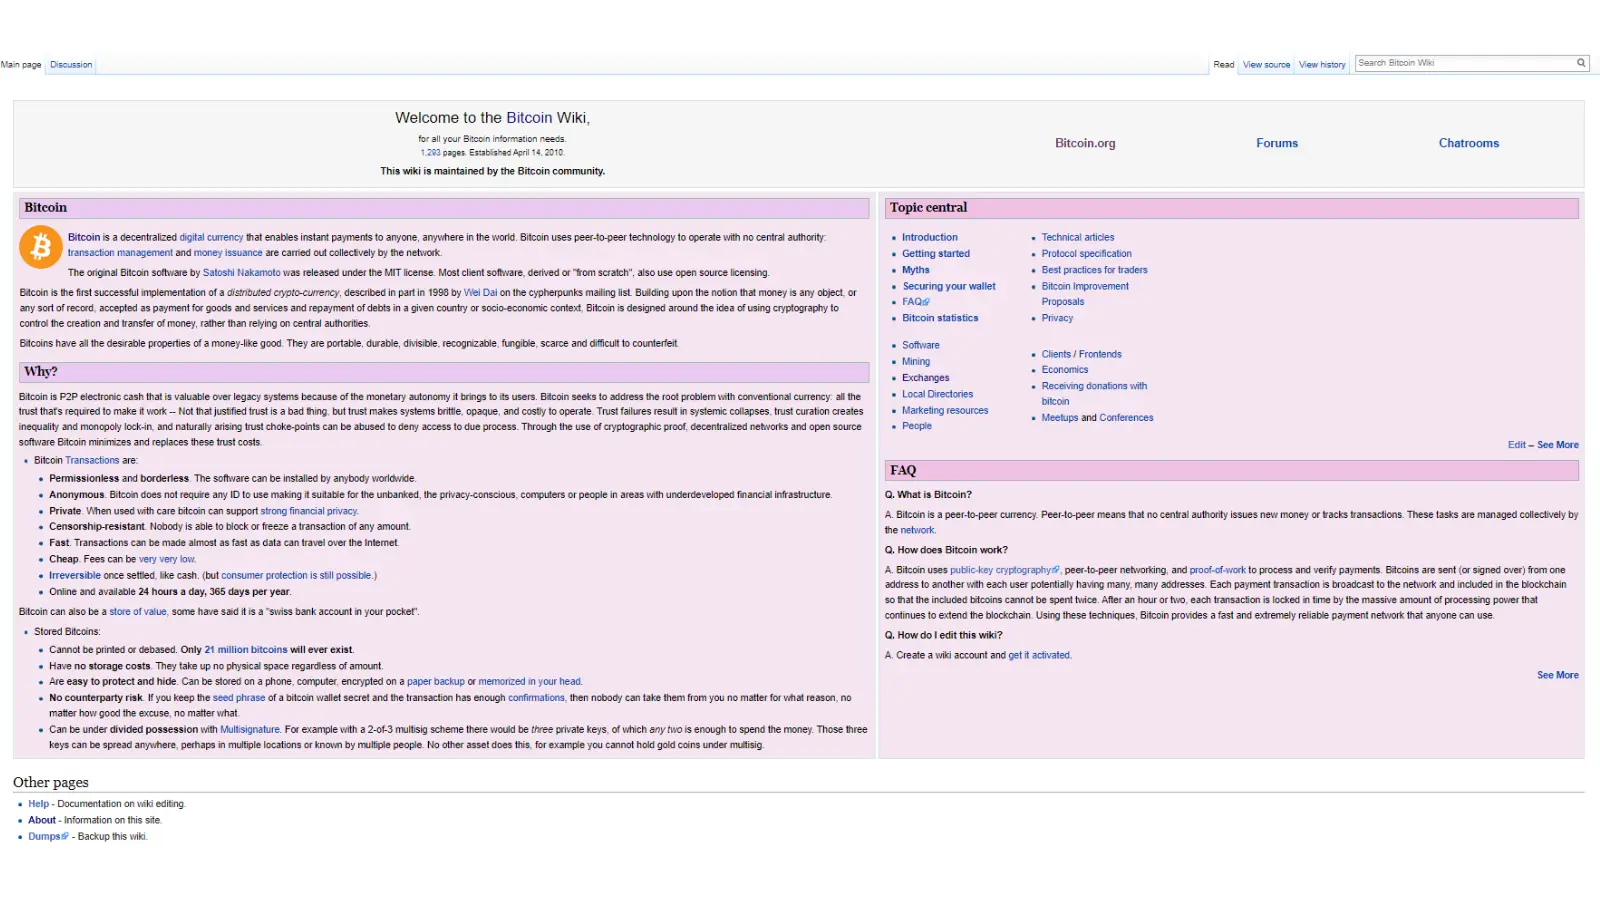Open the Privacy topic link

tap(1057, 318)
